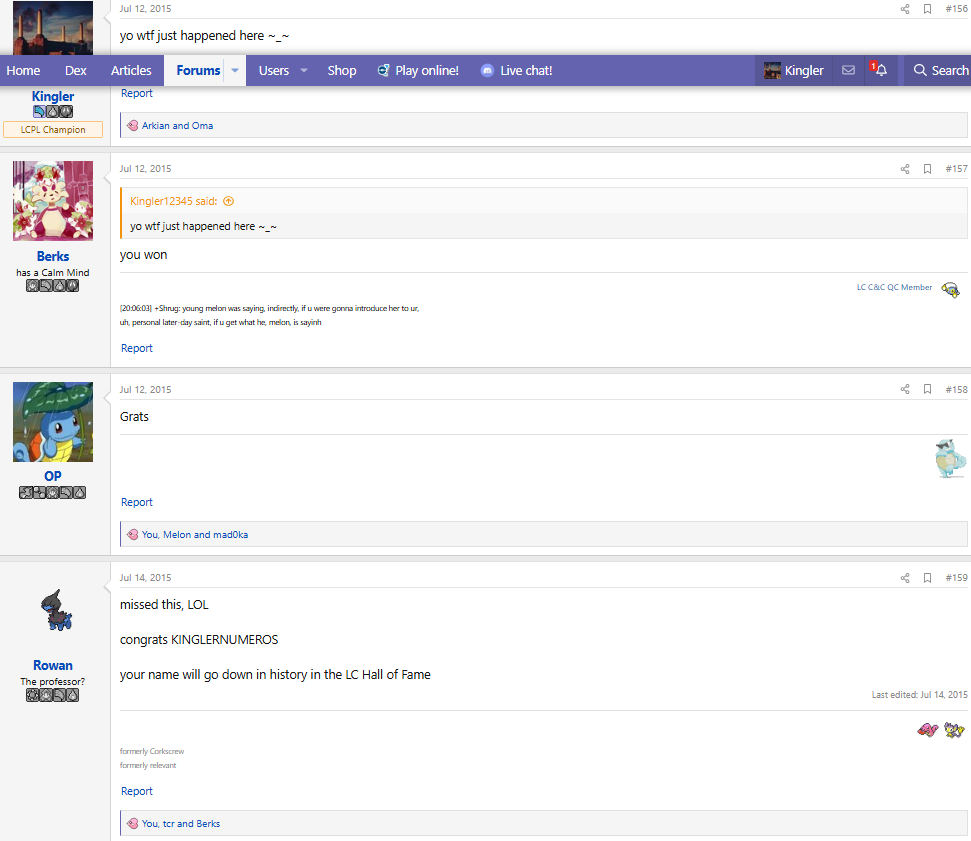971x841 pixels.
Task: Jump to quoted Kingler12345 post arrow
Action: pyautogui.click(x=229, y=201)
